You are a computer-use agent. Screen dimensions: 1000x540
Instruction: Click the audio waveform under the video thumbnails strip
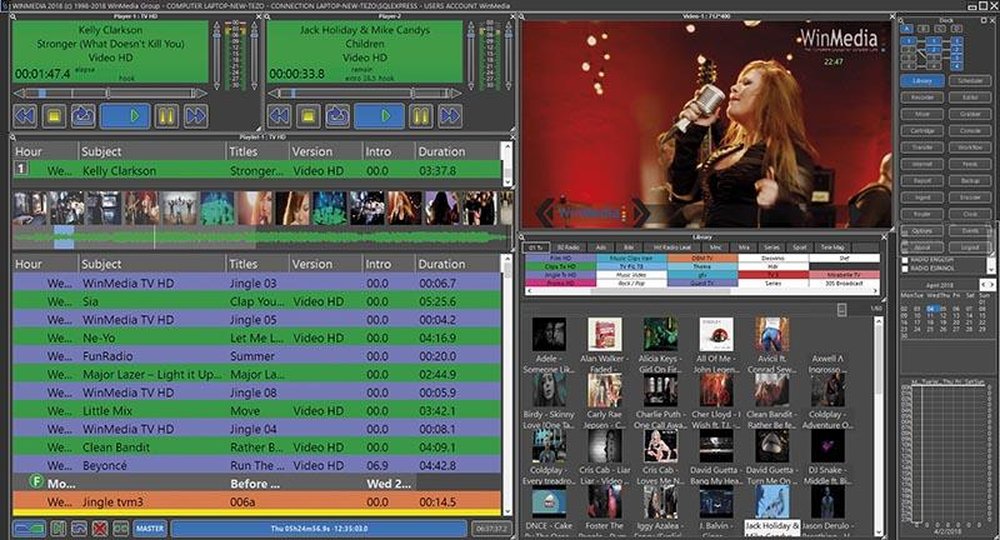point(261,238)
